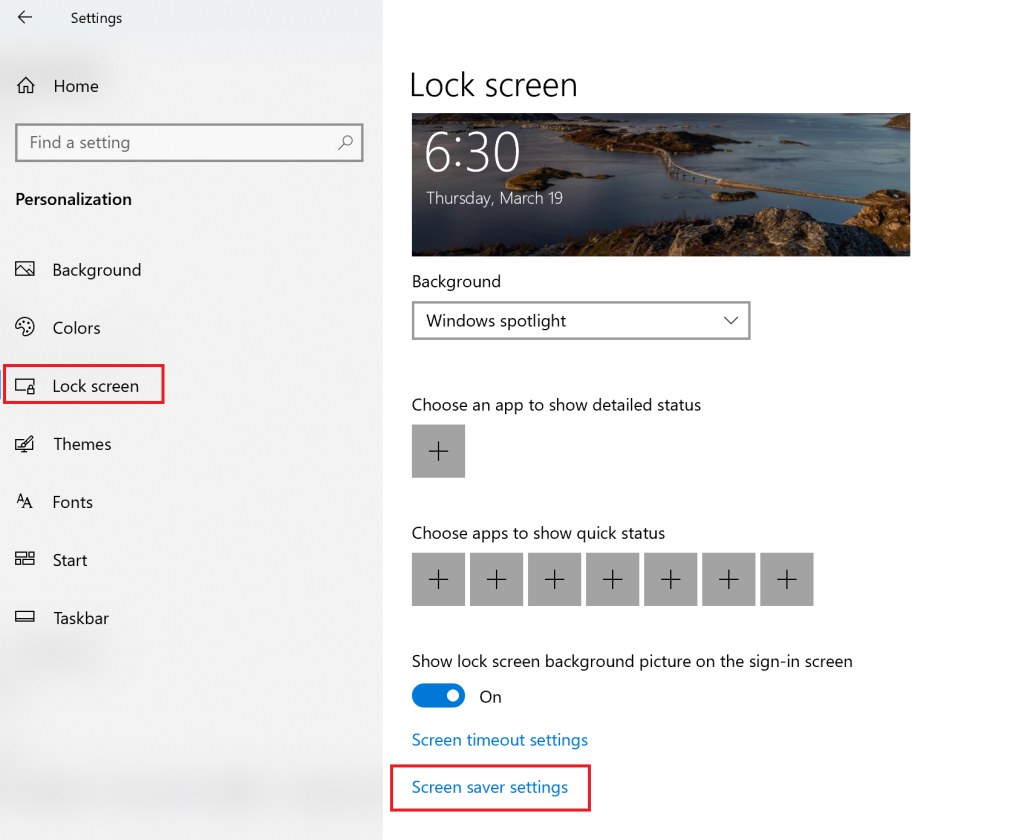
Task: Click the lock screen preview image
Action: coord(661,184)
